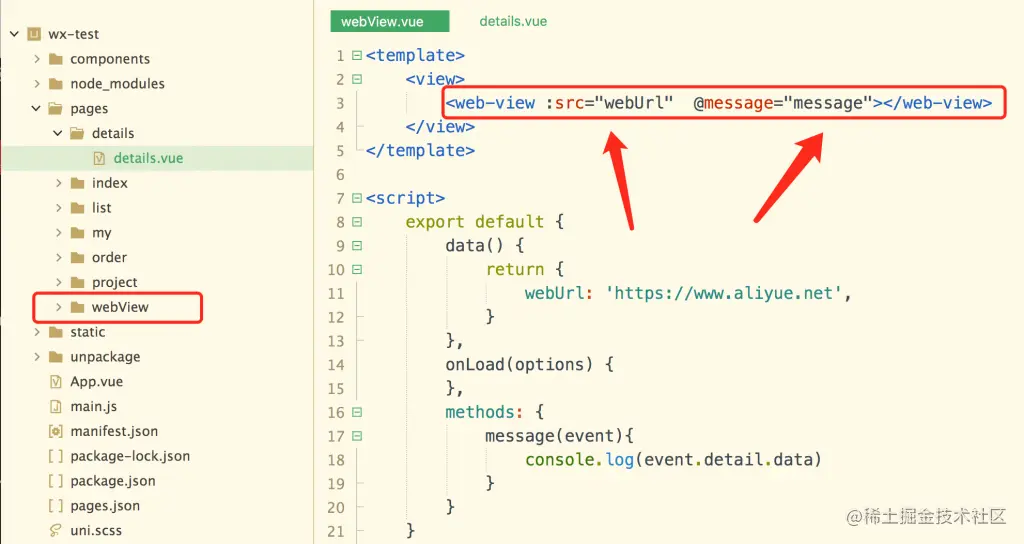The height and width of the screenshot is (544, 1024).
Task: Collapse the wx-test project root chevron
Action: point(14,33)
